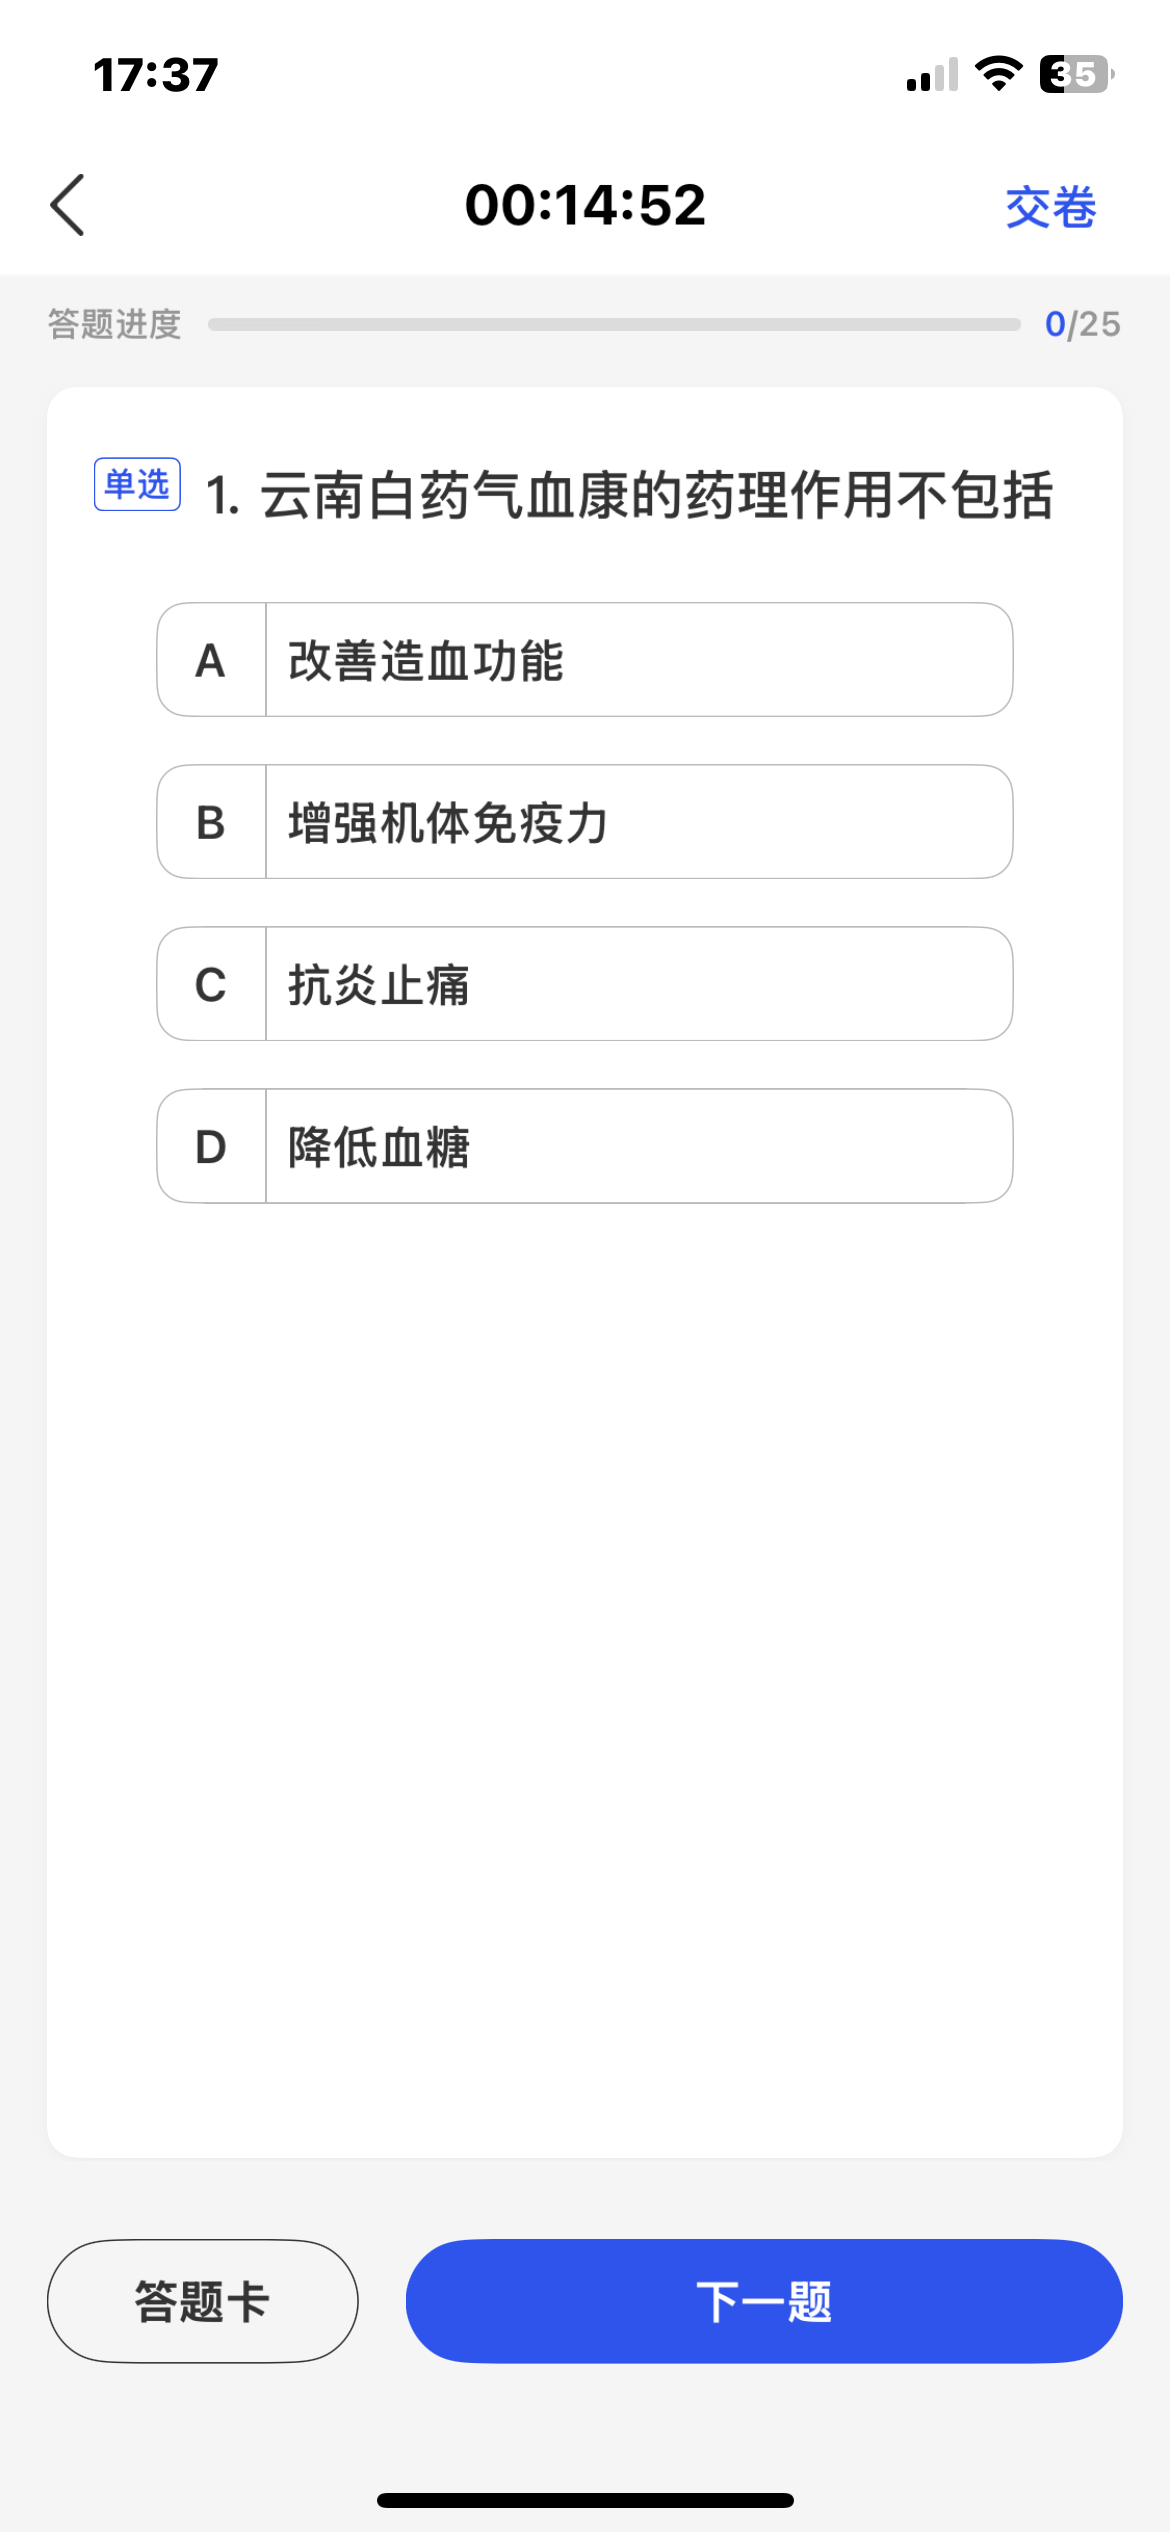This screenshot has width=1170, height=2532.
Task: Tap the home indicator bar
Action: [585, 2500]
